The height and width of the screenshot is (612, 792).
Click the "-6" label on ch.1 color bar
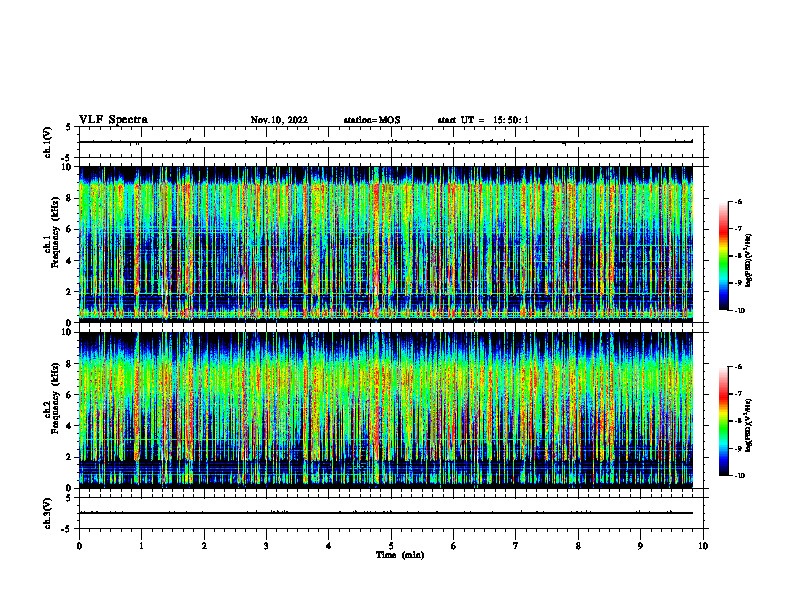point(738,202)
